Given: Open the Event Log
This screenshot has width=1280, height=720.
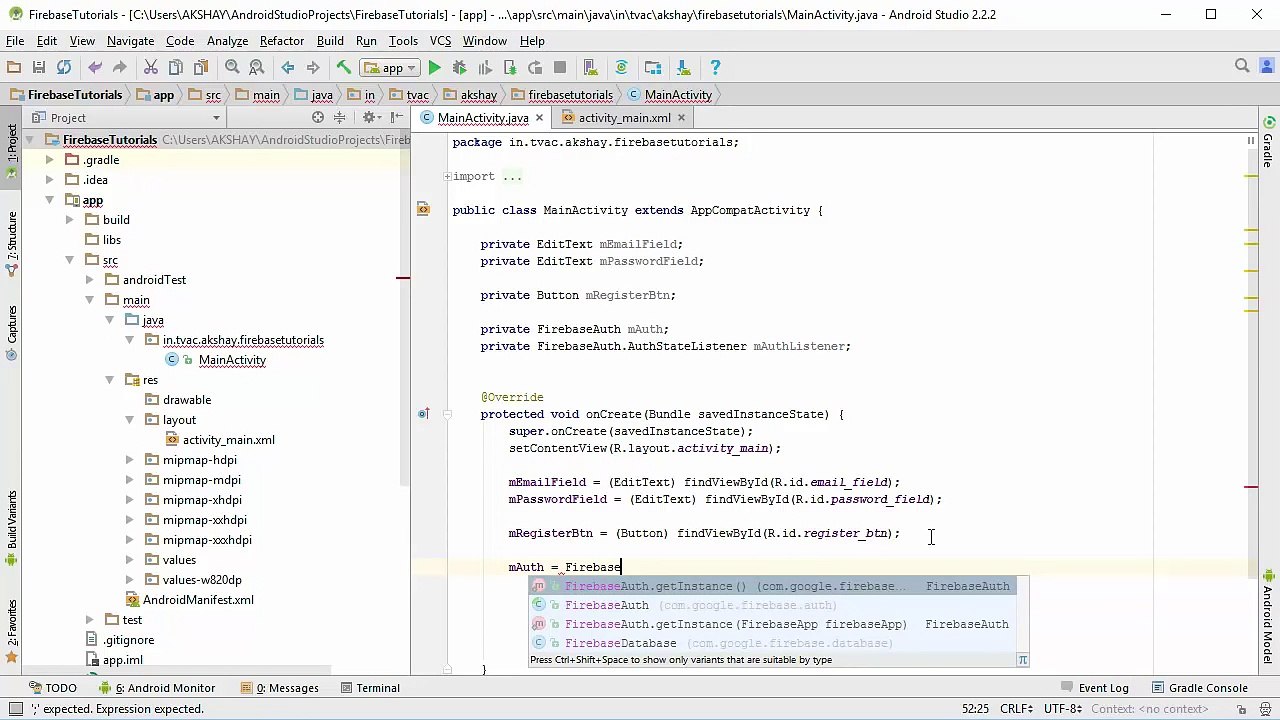Looking at the screenshot, I should [1095, 688].
